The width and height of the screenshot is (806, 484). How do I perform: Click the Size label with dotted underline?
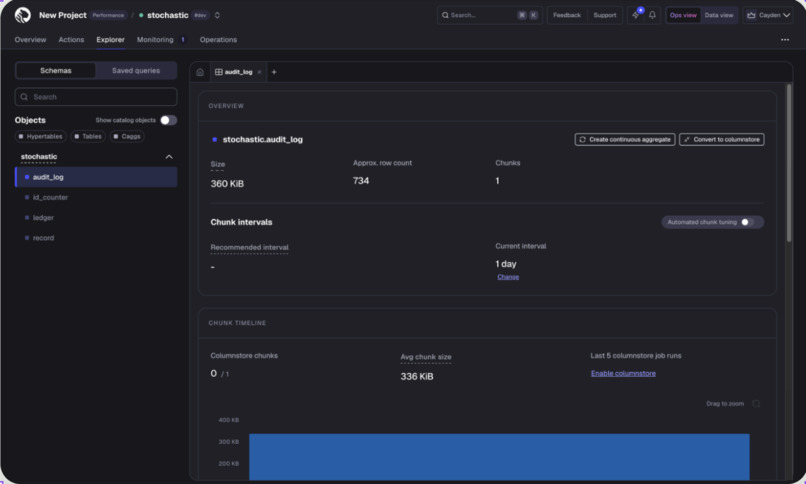click(217, 164)
